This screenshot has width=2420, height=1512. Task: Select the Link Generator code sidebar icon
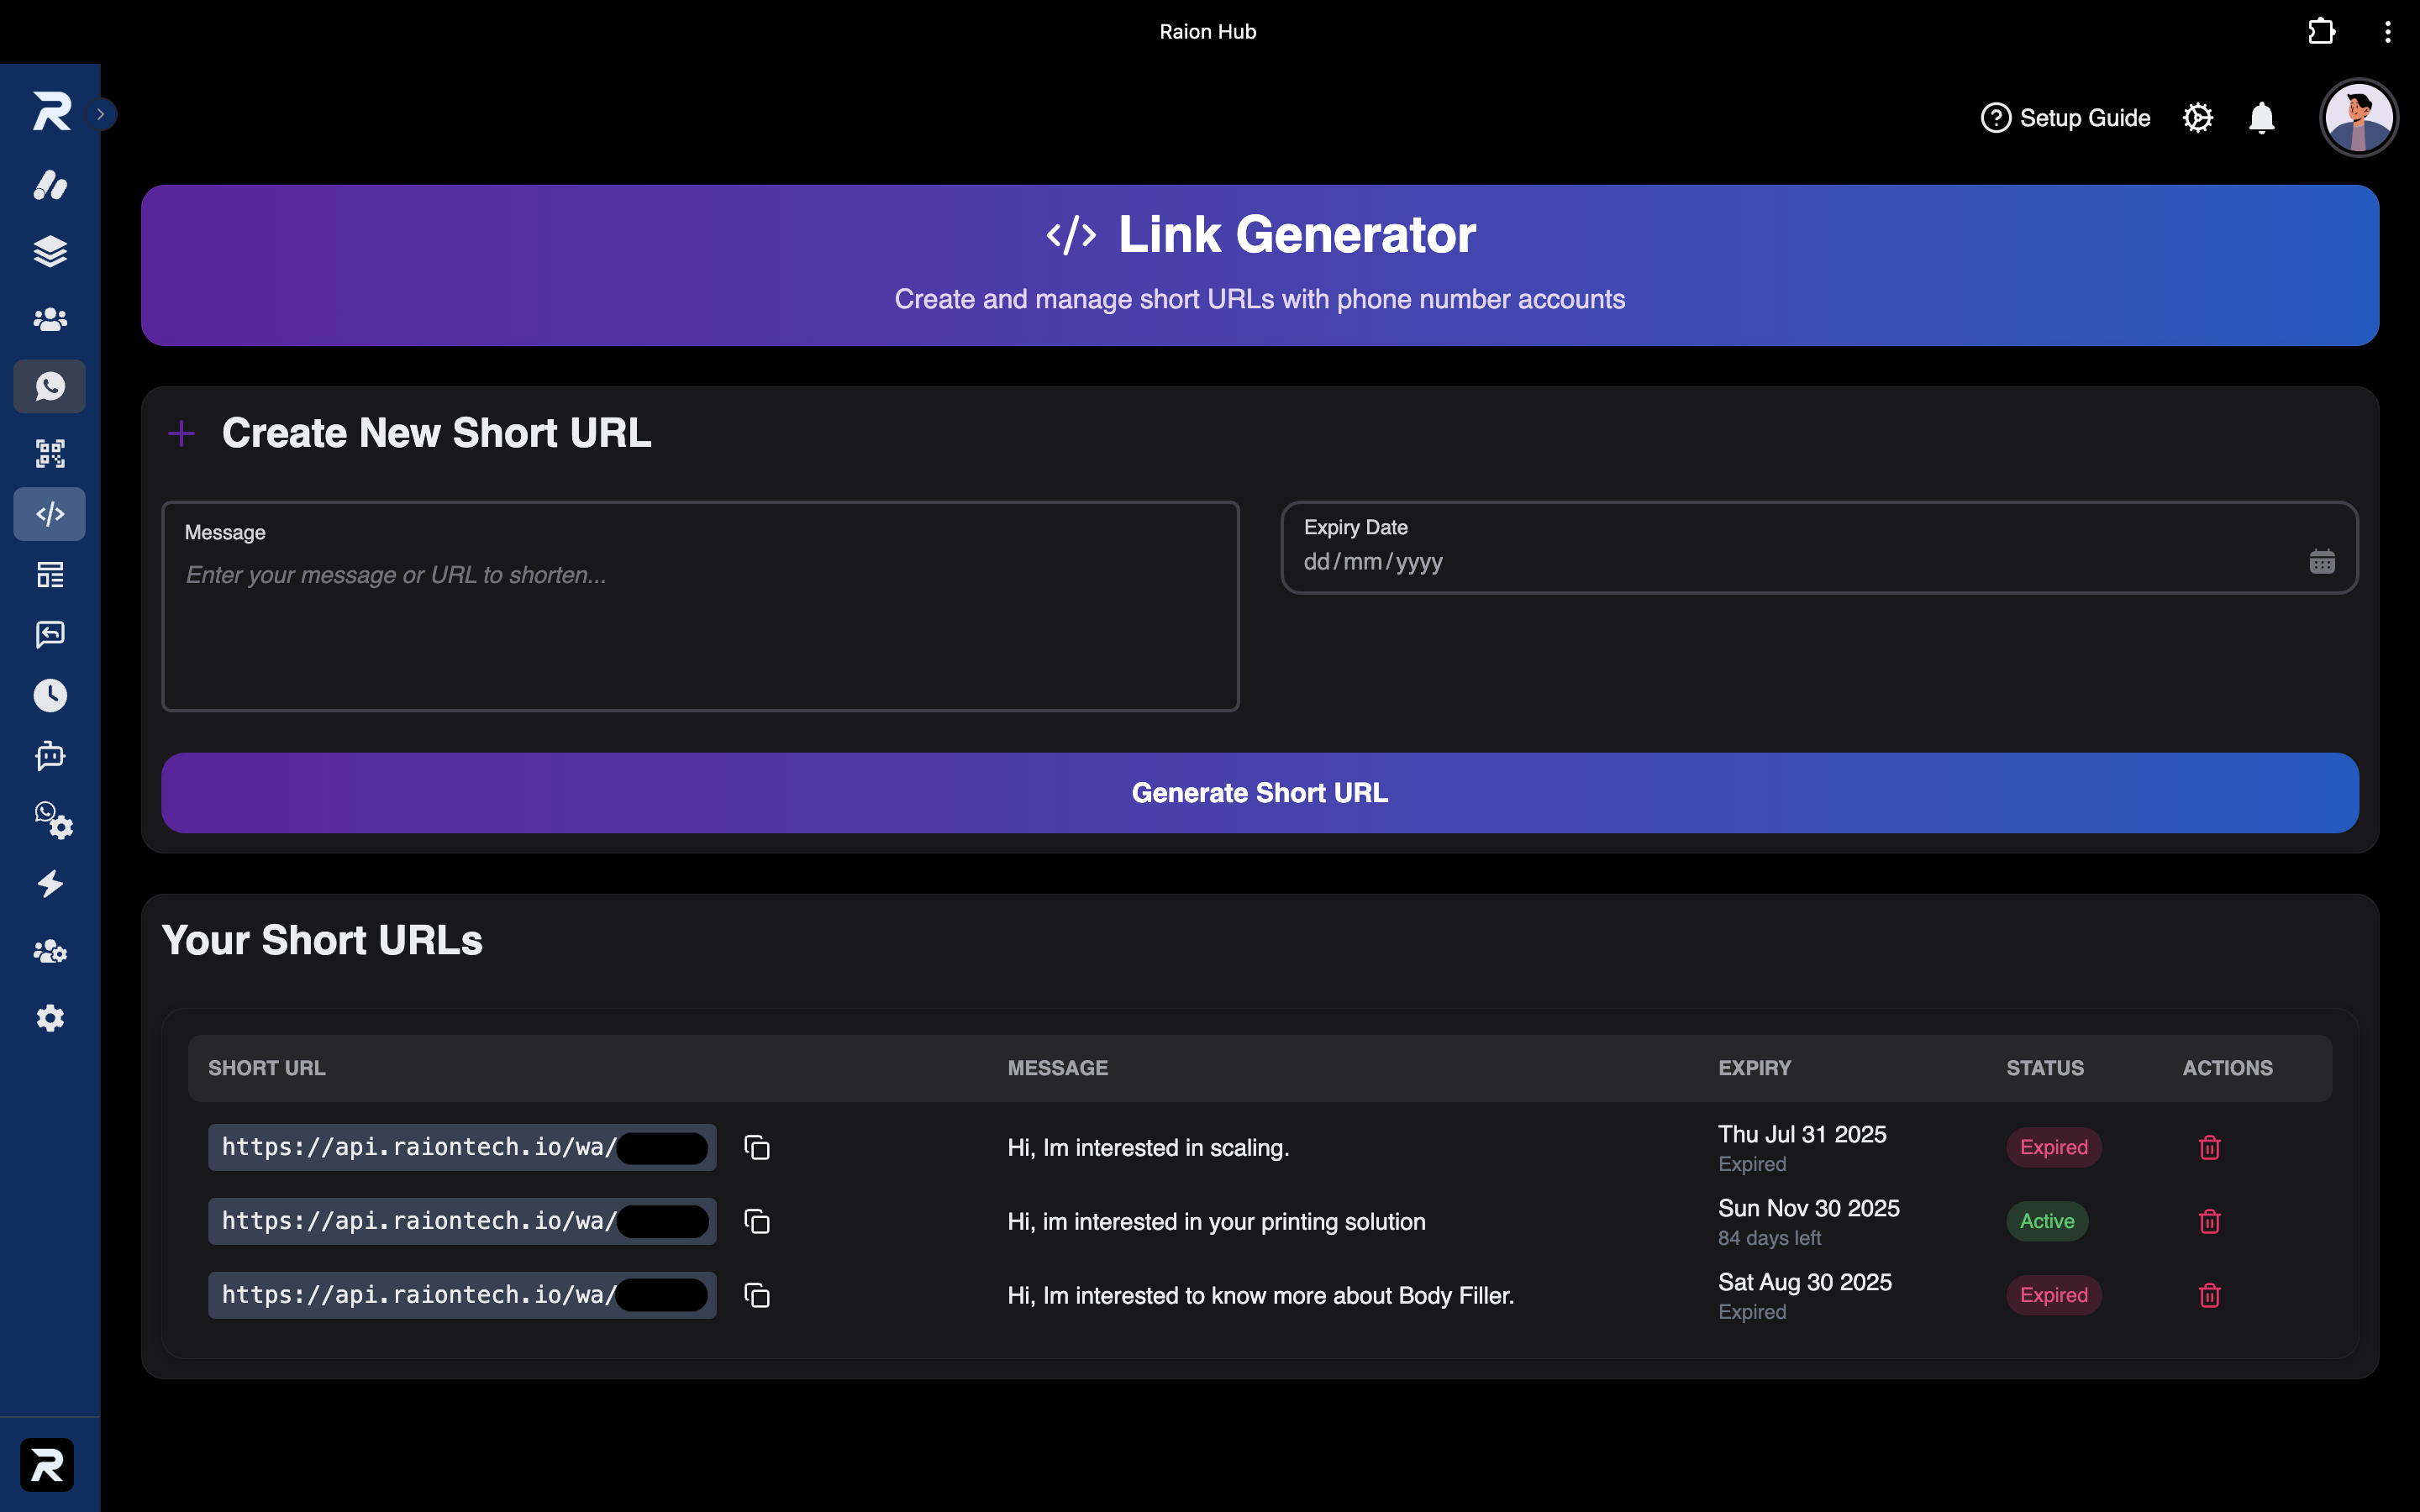click(x=50, y=514)
